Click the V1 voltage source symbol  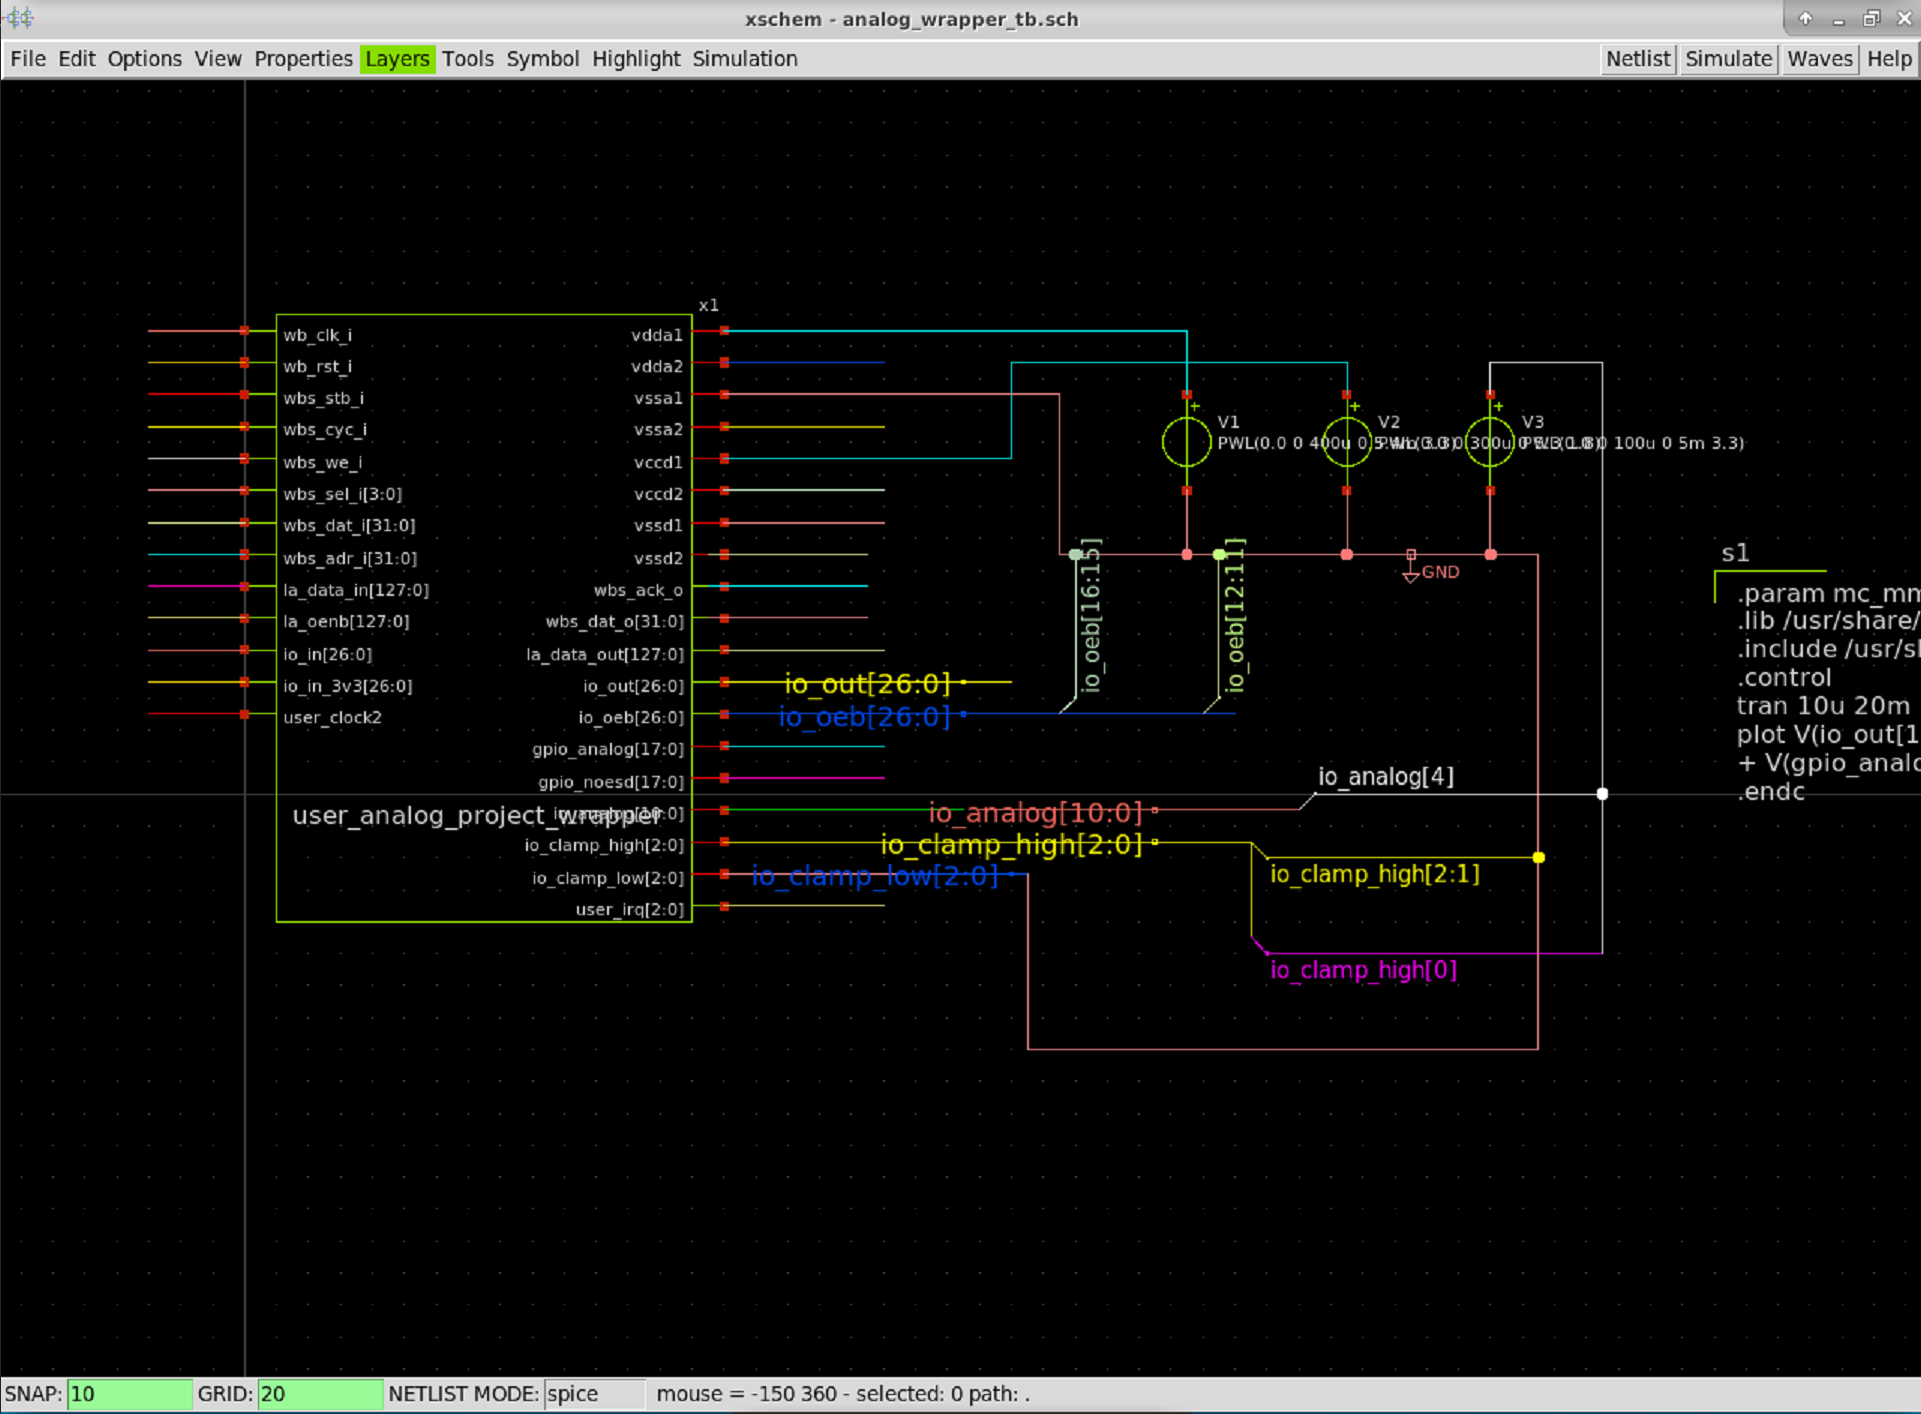[1186, 442]
